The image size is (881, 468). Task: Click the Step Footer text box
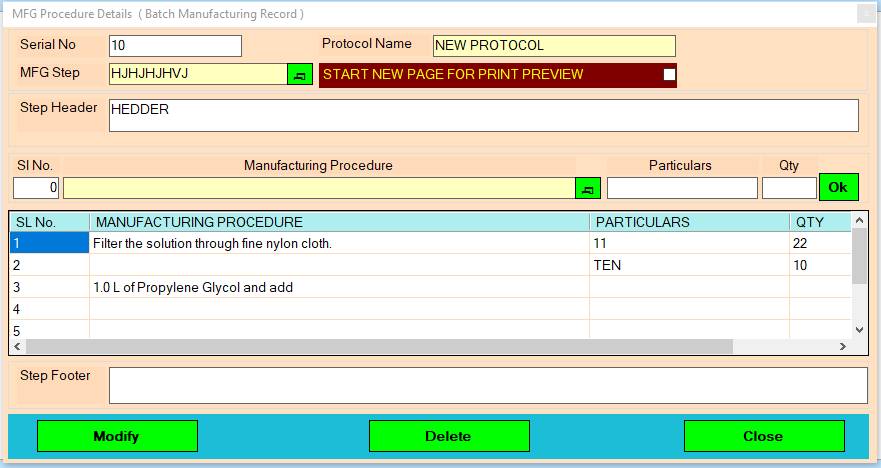[488, 385]
